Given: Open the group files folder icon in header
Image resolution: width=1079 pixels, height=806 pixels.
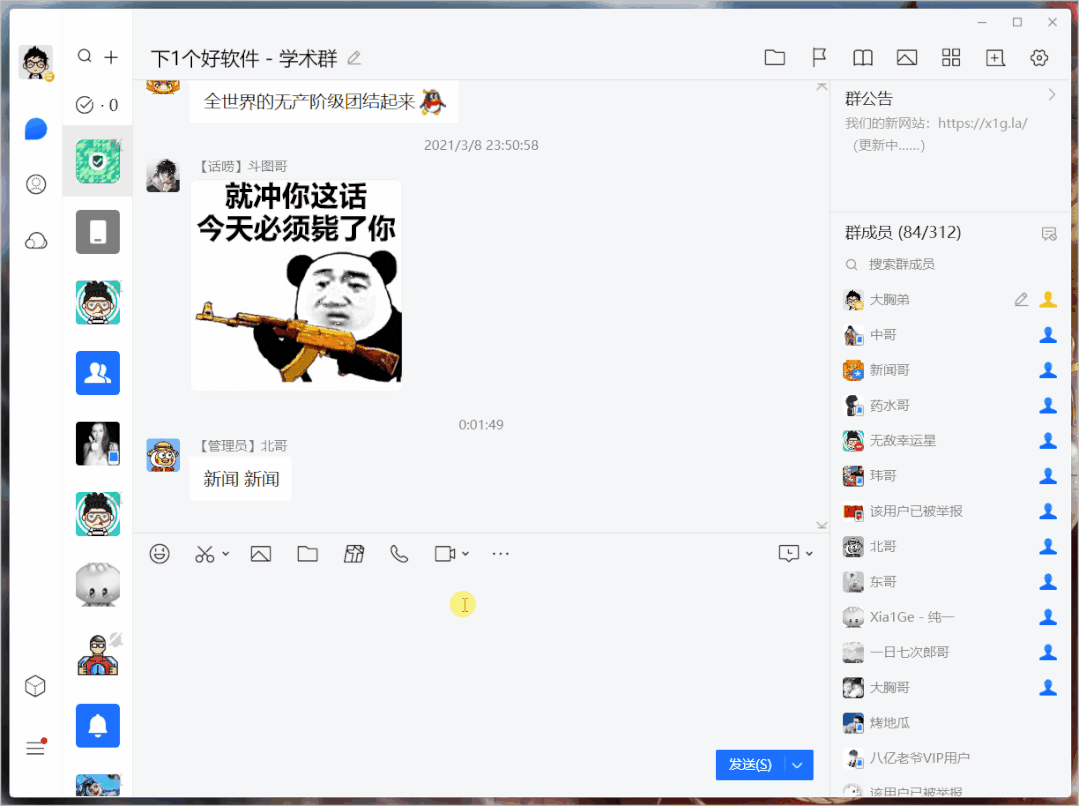Looking at the screenshot, I should 774,58.
